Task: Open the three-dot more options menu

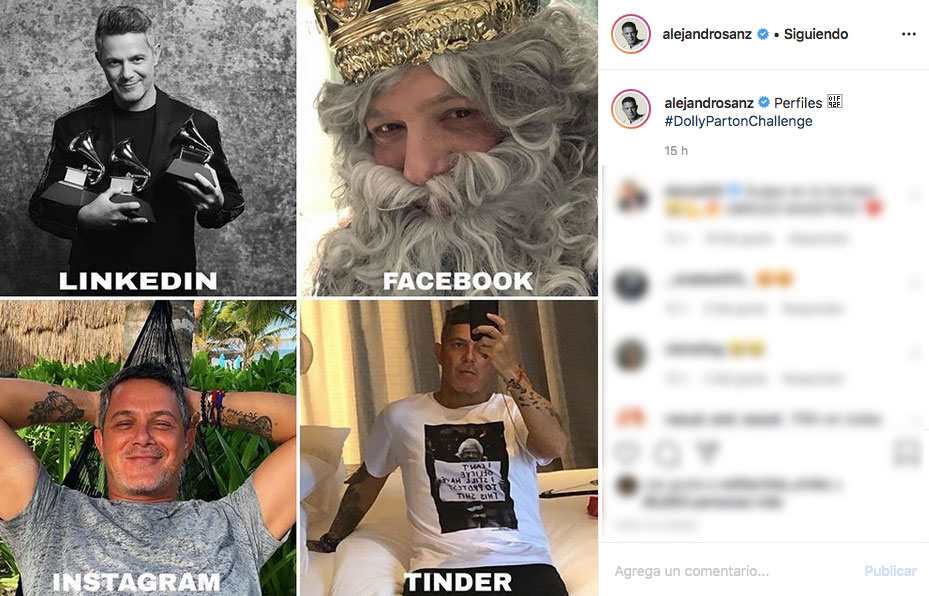Action: point(908,34)
